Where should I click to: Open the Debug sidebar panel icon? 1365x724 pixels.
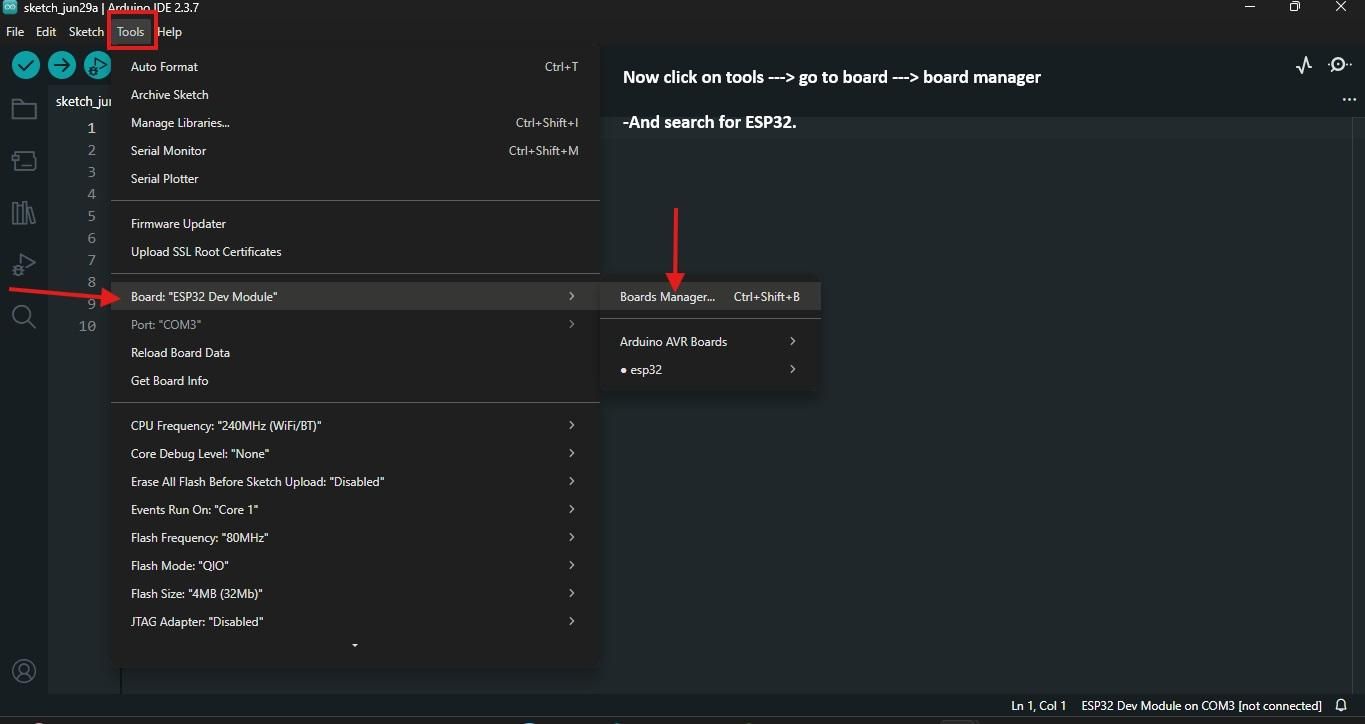pos(24,265)
